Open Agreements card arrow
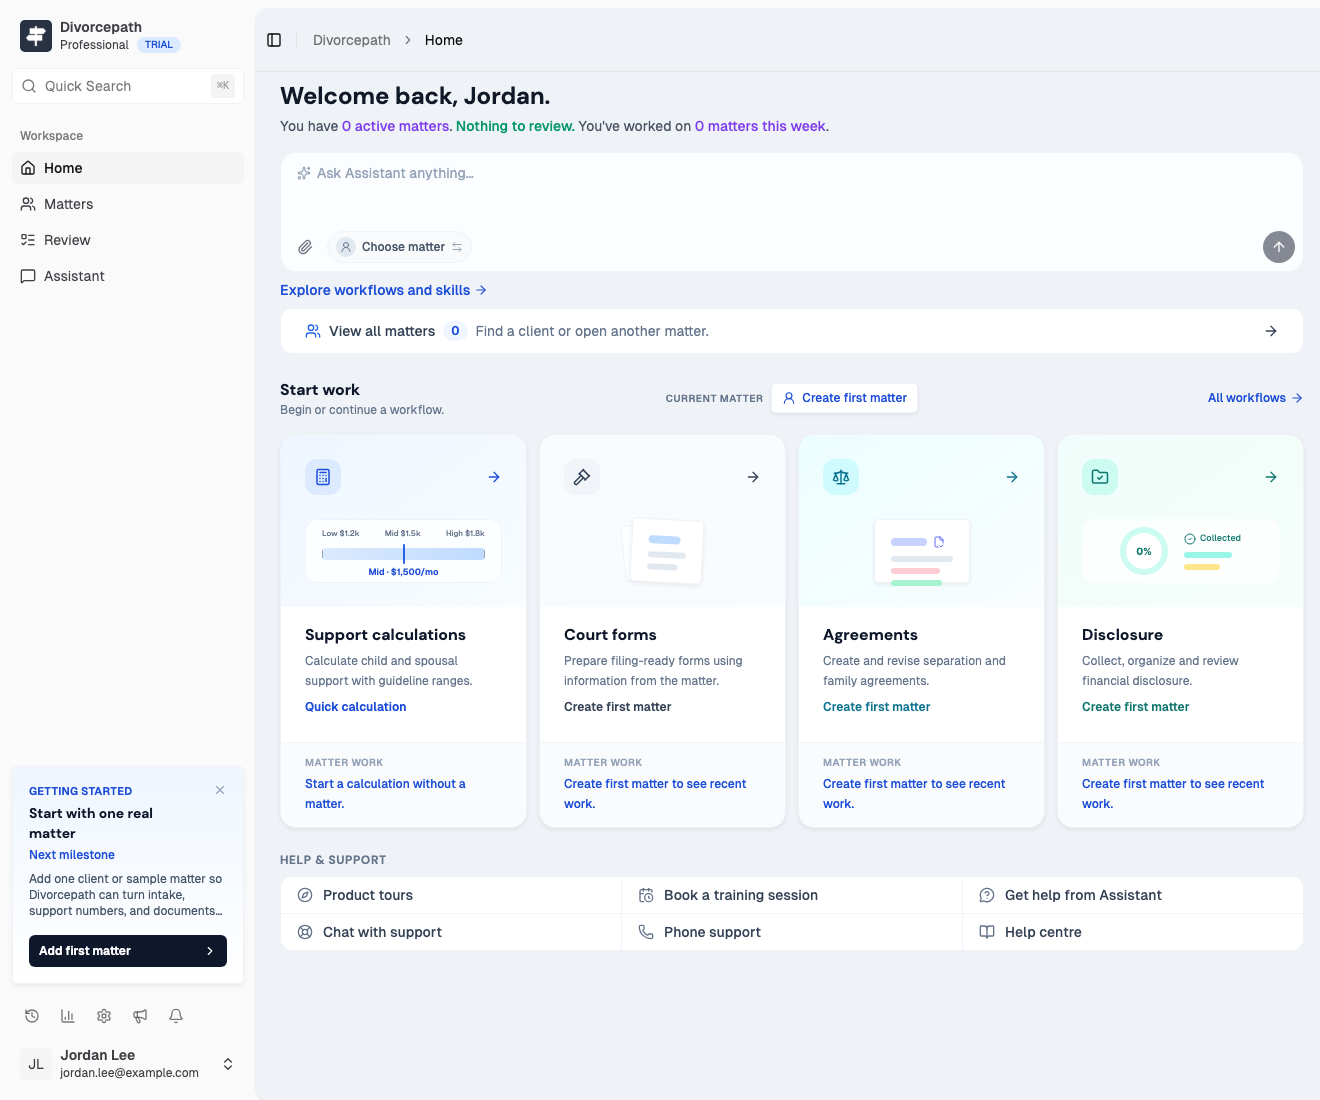 [1012, 477]
